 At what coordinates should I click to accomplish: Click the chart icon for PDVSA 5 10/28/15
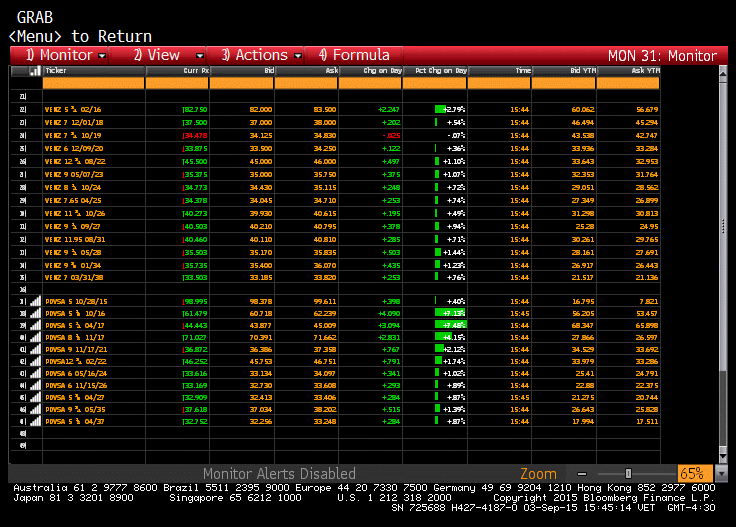(x=35, y=301)
